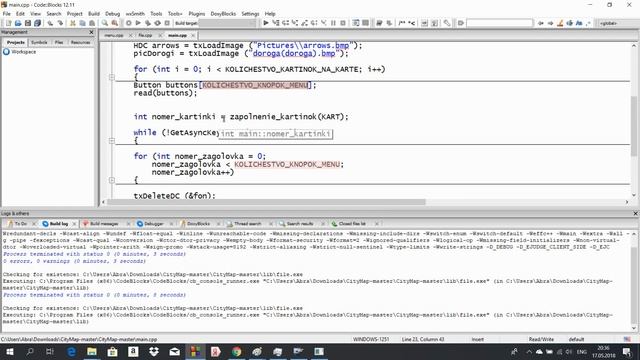The image size is (640, 360).
Task: Collapse the while-loop fold marker
Action: 111,140
